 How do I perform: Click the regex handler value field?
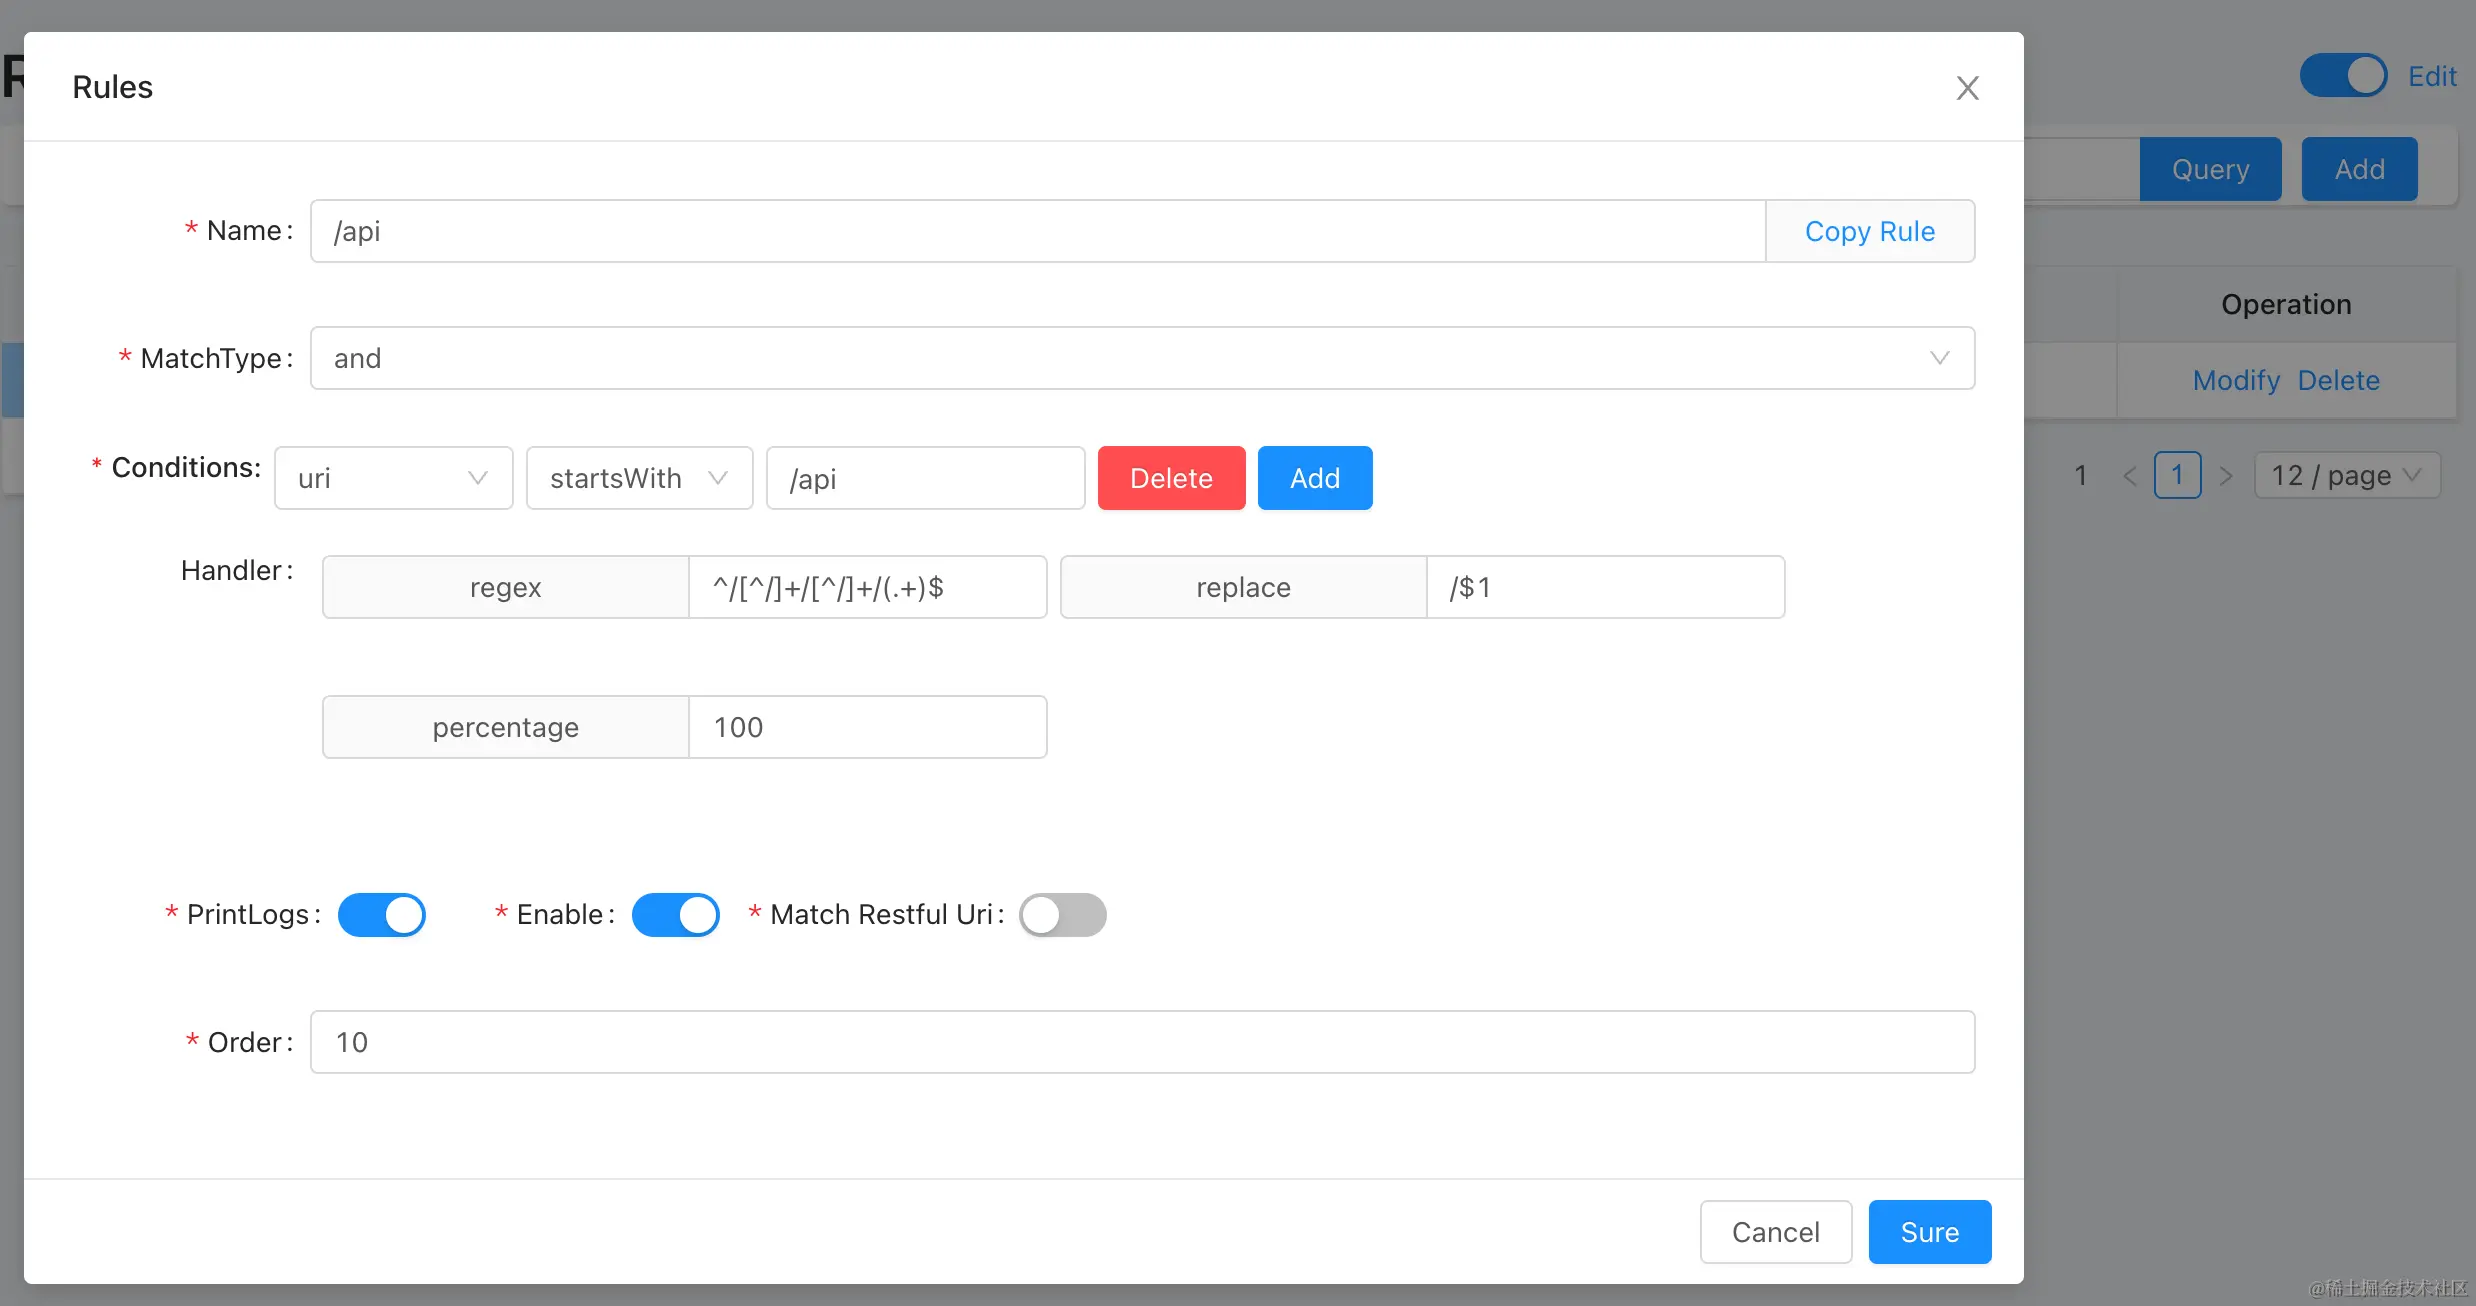[867, 587]
